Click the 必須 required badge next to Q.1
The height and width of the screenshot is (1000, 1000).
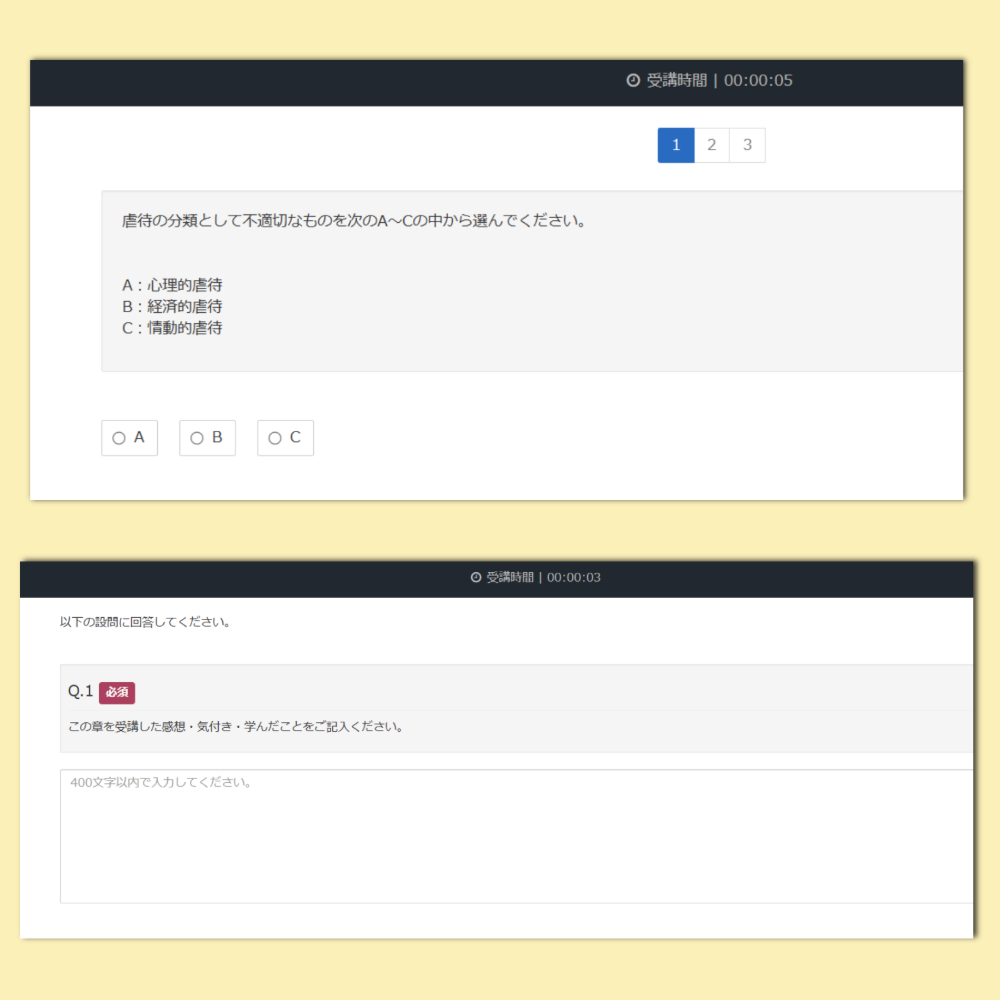coord(116,692)
